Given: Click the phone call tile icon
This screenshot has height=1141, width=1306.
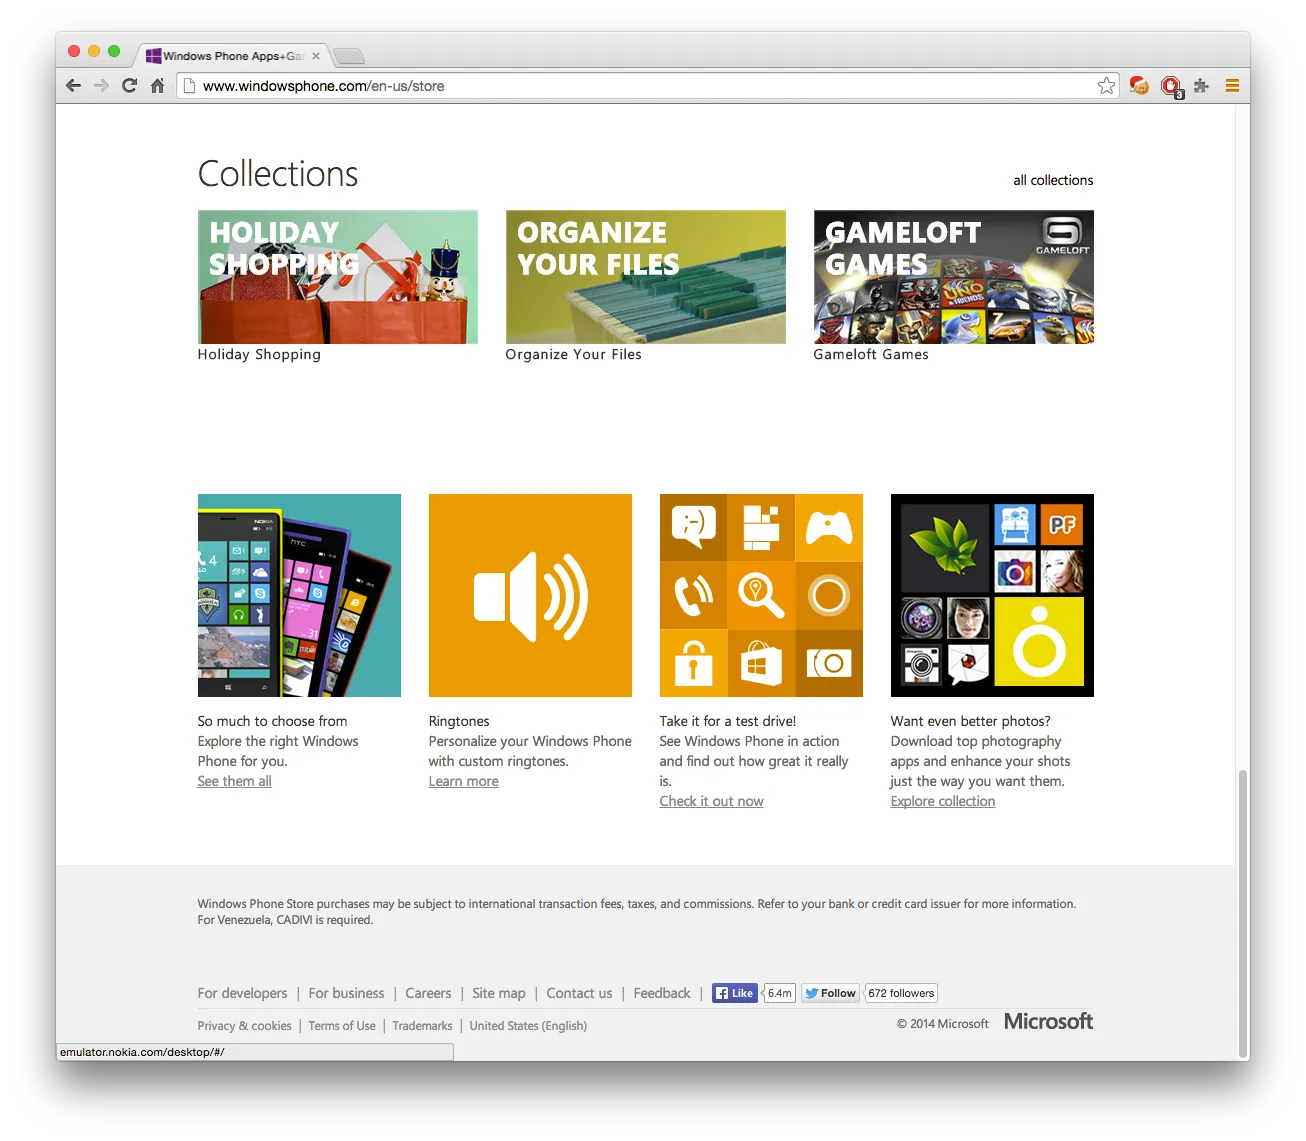Looking at the screenshot, I should tap(693, 595).
